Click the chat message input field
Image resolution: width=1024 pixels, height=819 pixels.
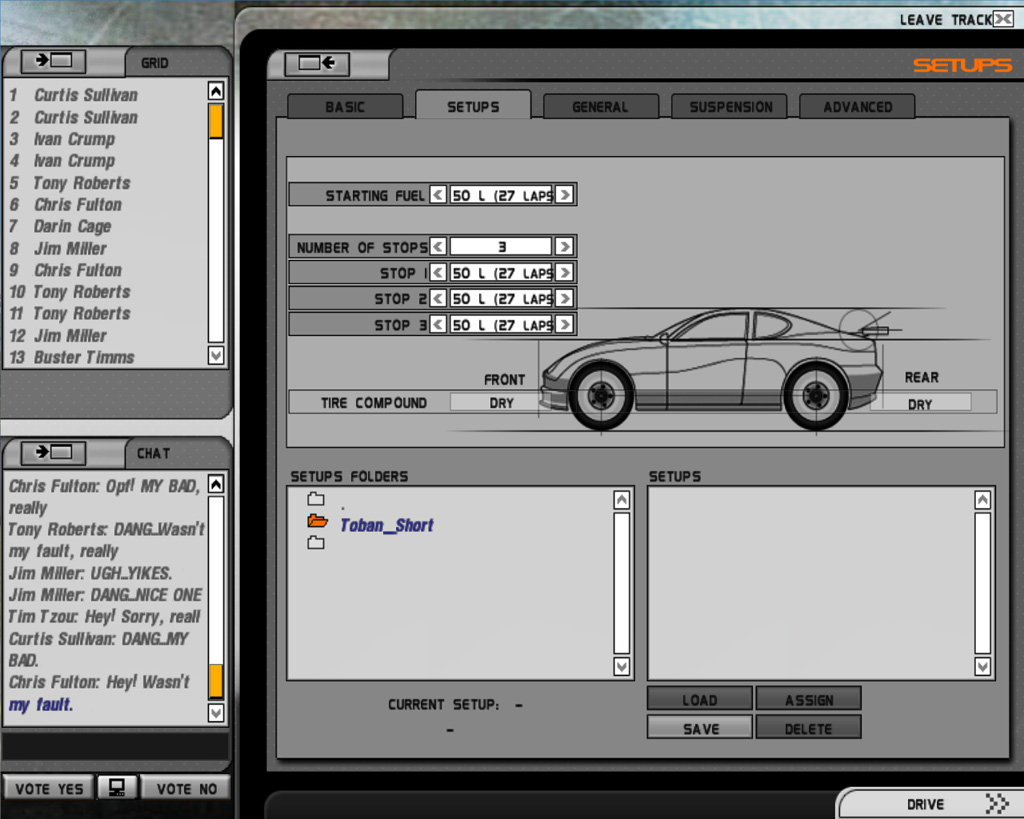[115, 746]
